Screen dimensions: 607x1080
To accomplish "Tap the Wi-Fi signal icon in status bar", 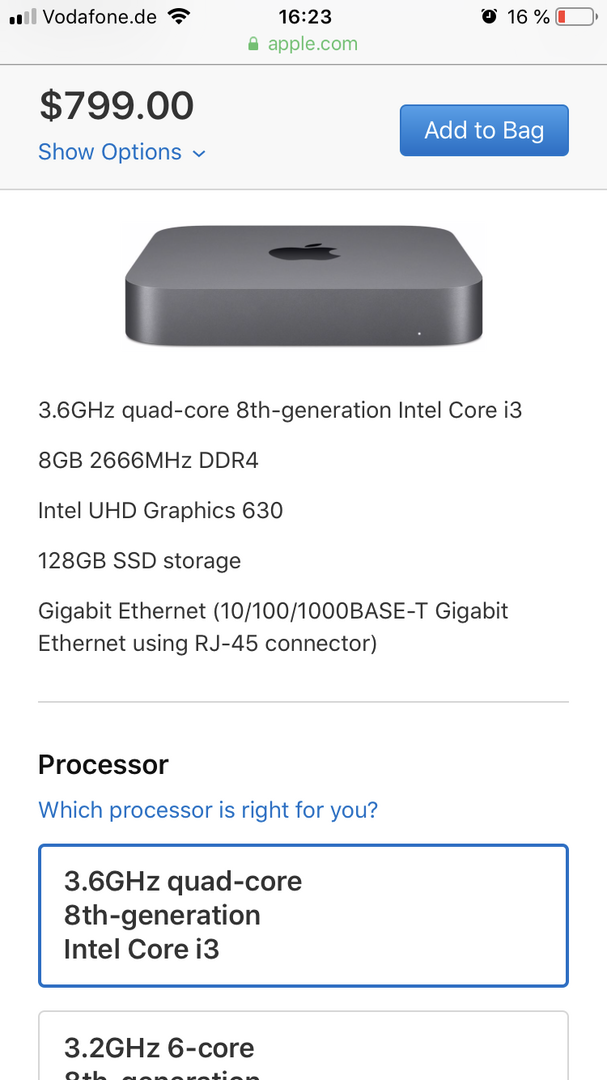I will point(179,16).
